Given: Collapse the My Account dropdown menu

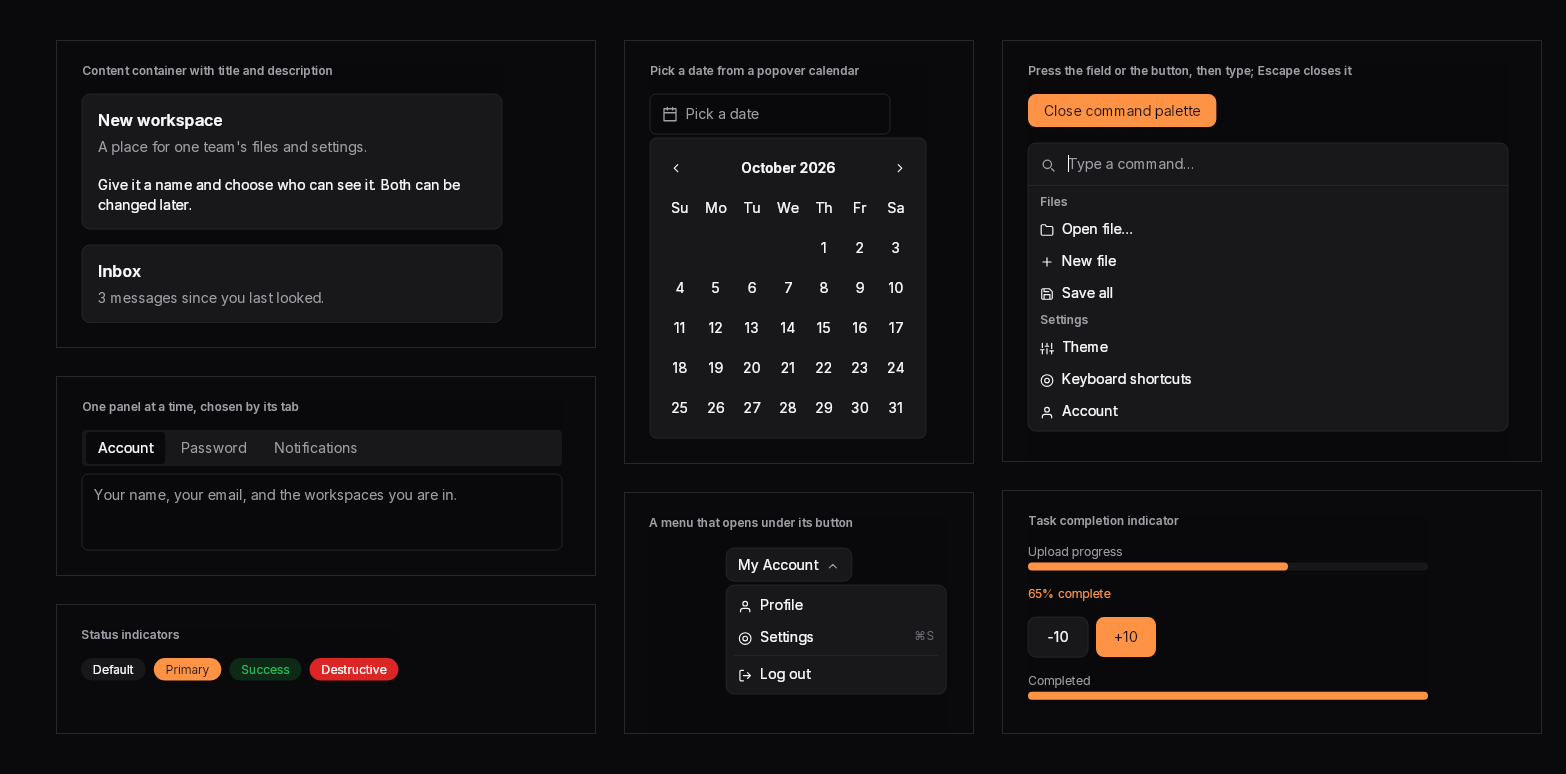Looking at the screenshot, I should click(x=789, y=565).
